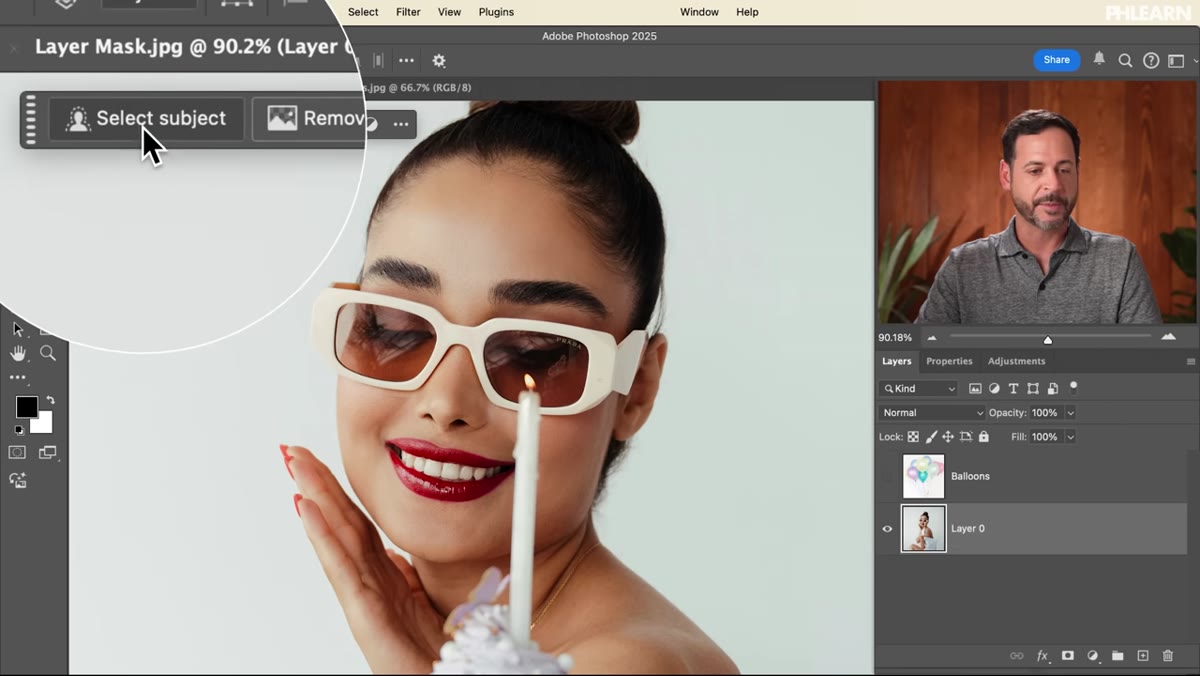
Task: Click the swap foreground/background colors arrow
Action: (50, 401)
